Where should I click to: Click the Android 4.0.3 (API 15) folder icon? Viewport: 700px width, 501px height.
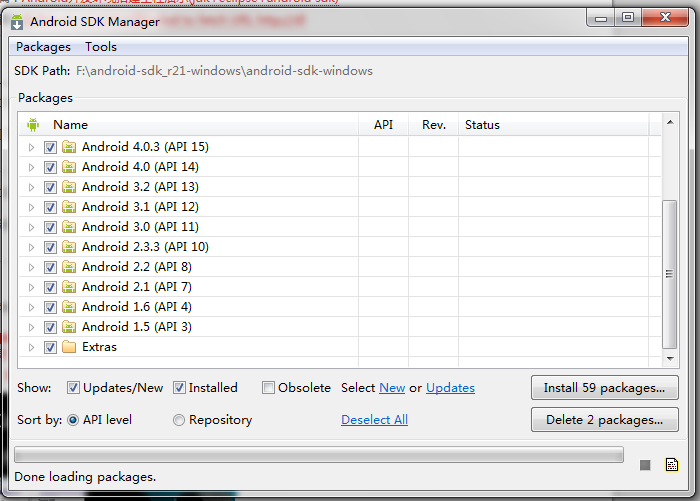69,147
